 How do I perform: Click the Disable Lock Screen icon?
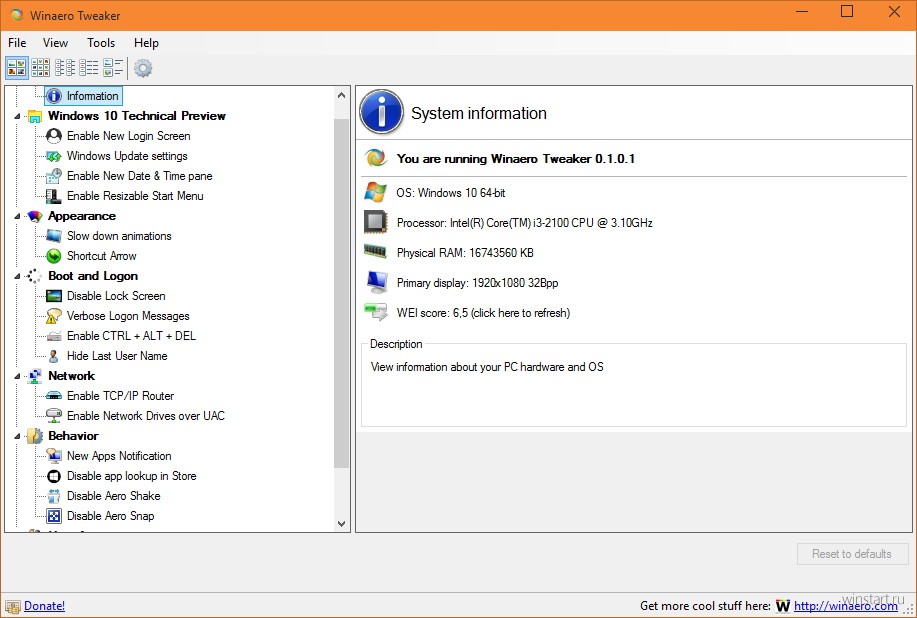pyautogui.click(x=54, y=296)
